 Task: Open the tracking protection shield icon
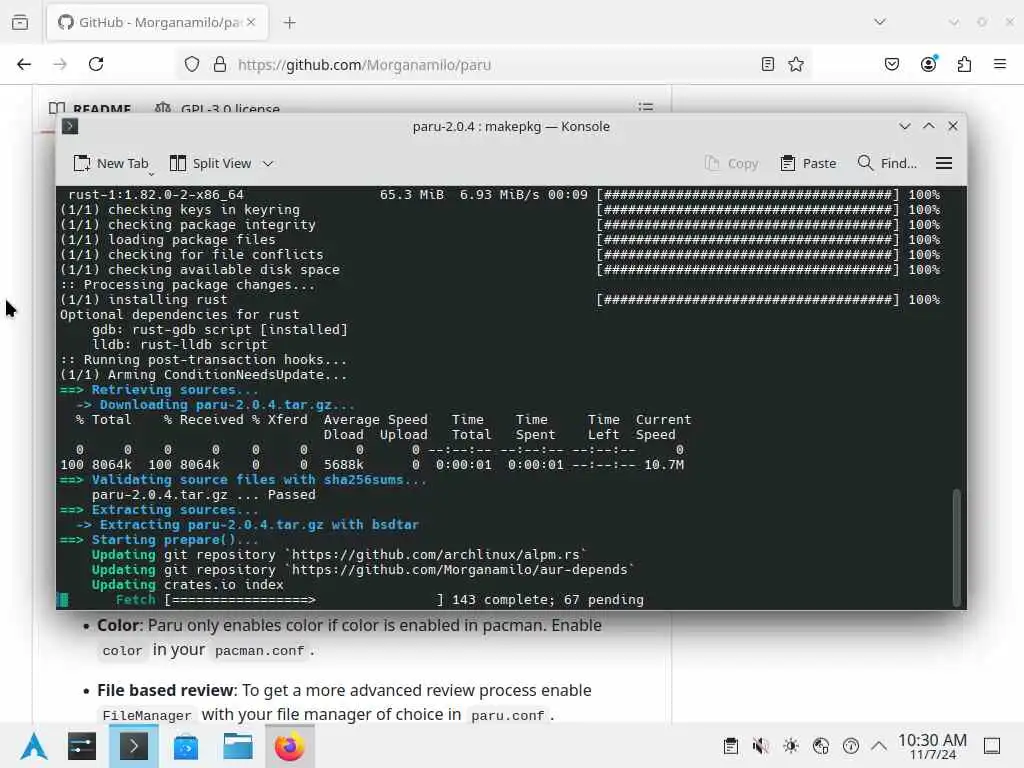point(191,64)
